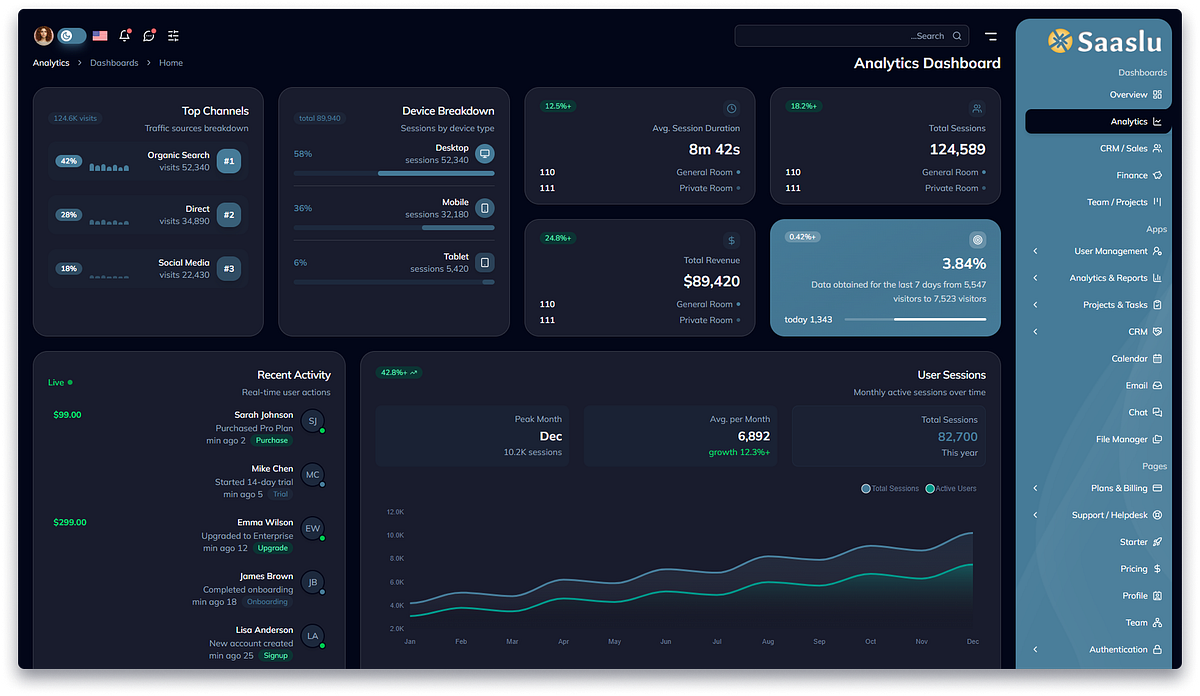Click the Email inbox icon
The height and width of the screenshot is (696, 1200).
[x=1157, y=386]
